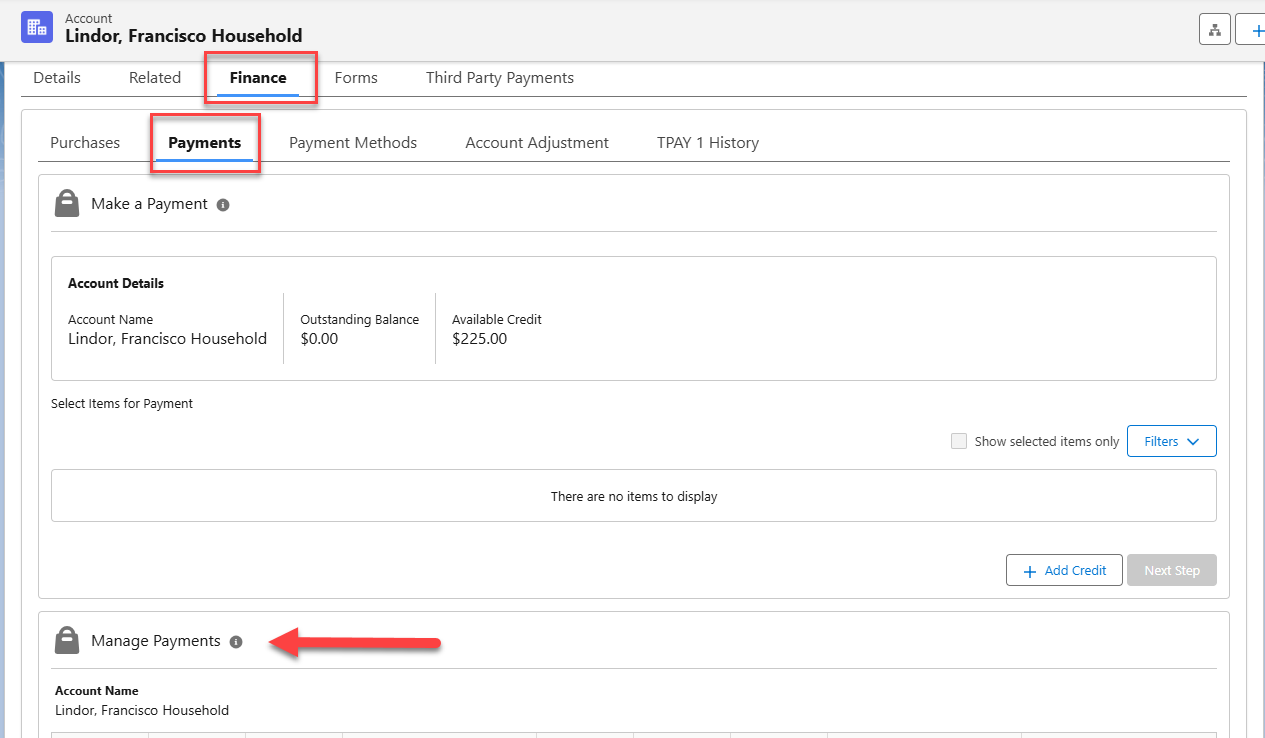Click the Make a Payment info icon
Image resolution: width=1265 pixels, height=738 pixels.
223,205
